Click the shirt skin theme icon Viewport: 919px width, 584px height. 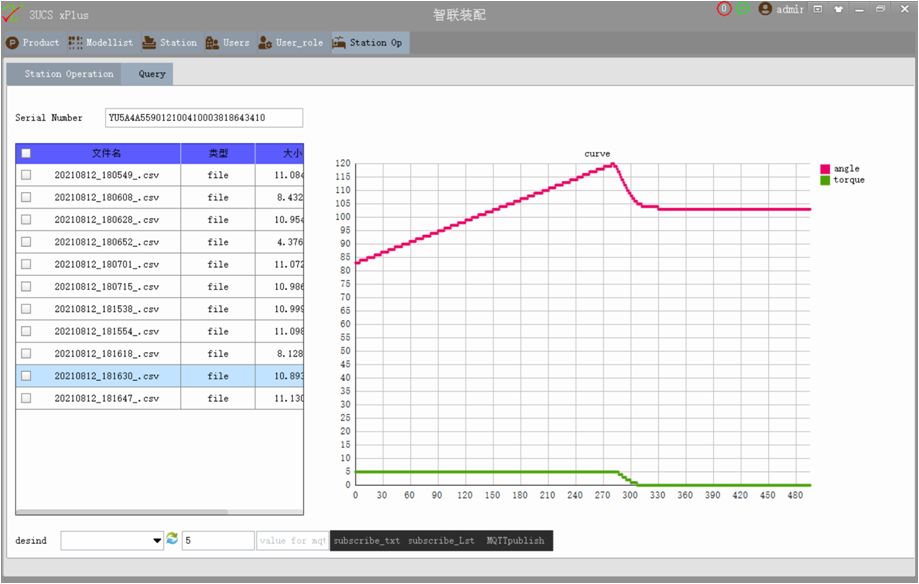pyautogui.click(x=839, y=9)
